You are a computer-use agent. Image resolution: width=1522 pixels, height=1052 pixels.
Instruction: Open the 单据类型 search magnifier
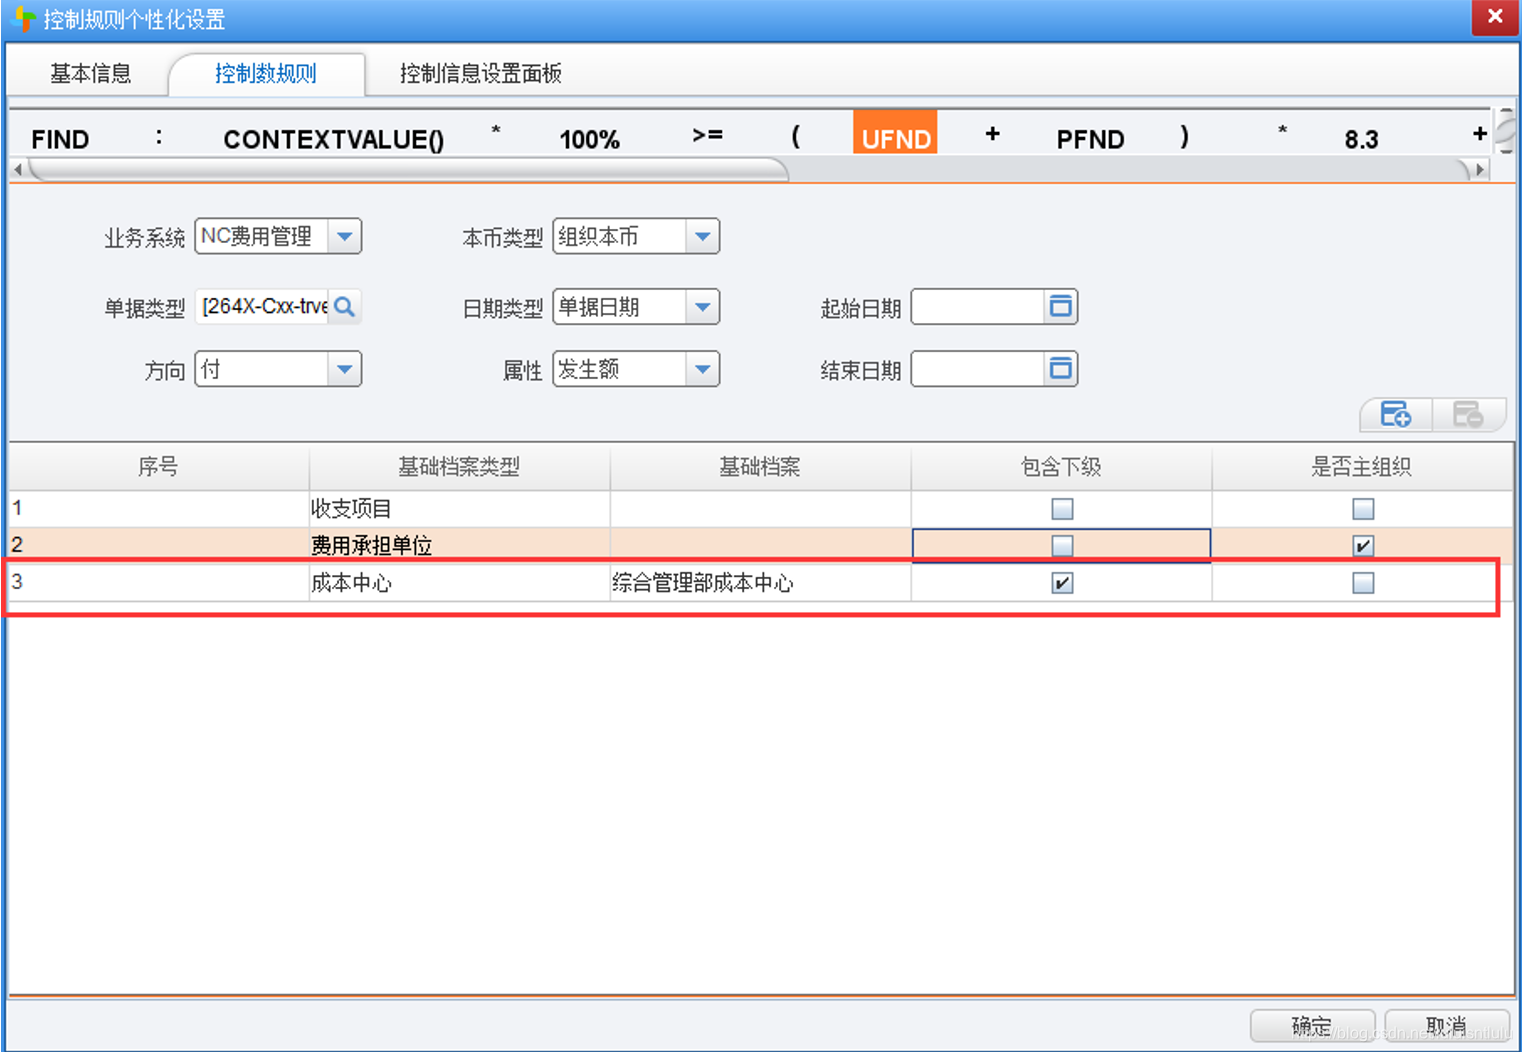tap(344, 306)
